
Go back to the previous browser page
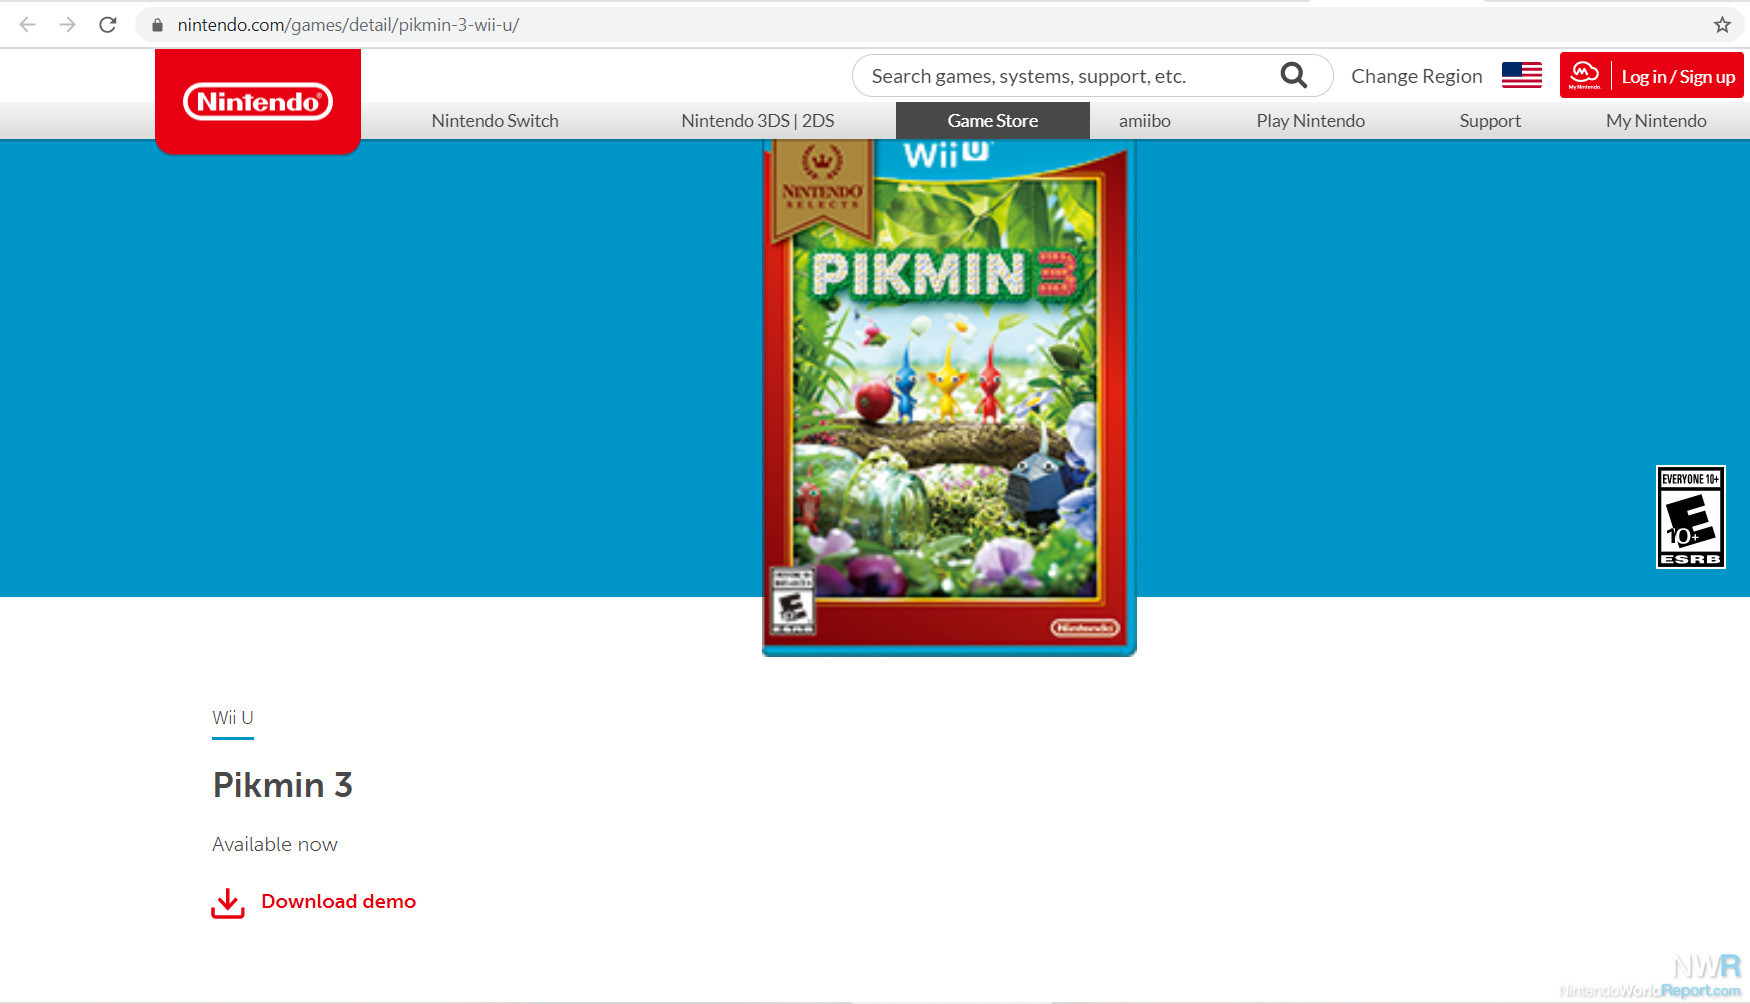point(27,24)
